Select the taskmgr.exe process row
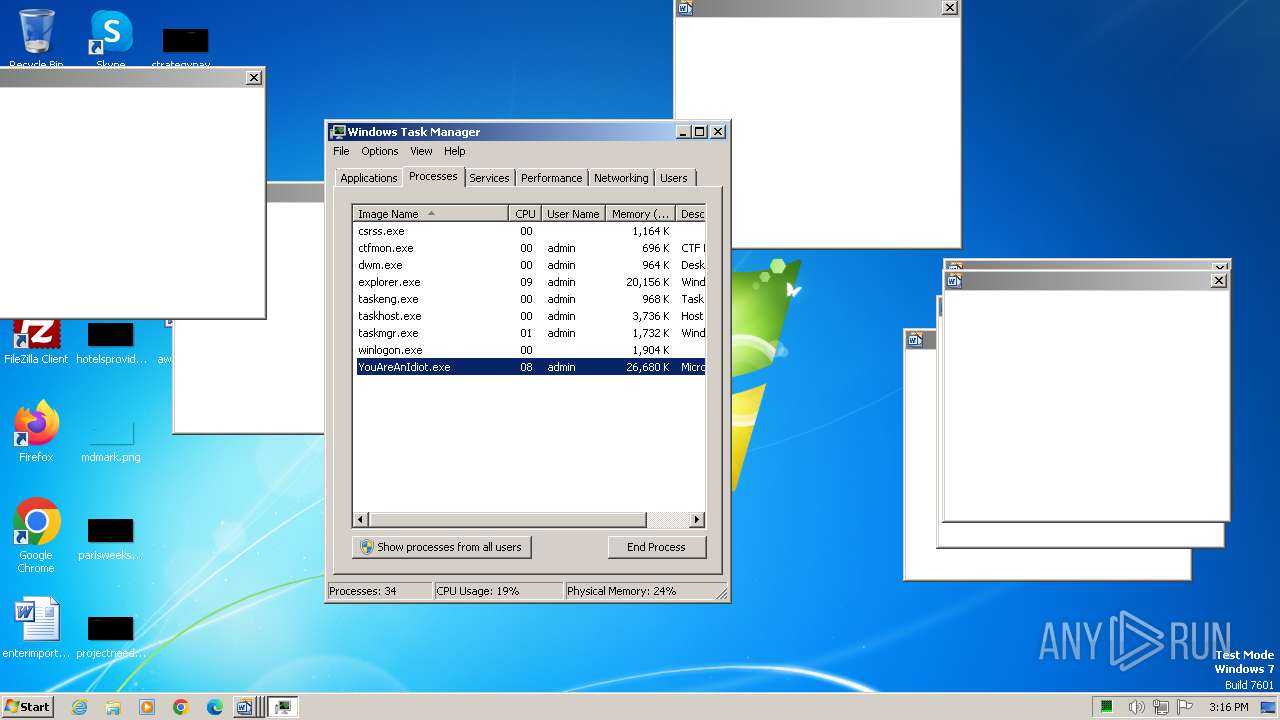The height and width of the screenshot is (720, 1280). [530, 333]
